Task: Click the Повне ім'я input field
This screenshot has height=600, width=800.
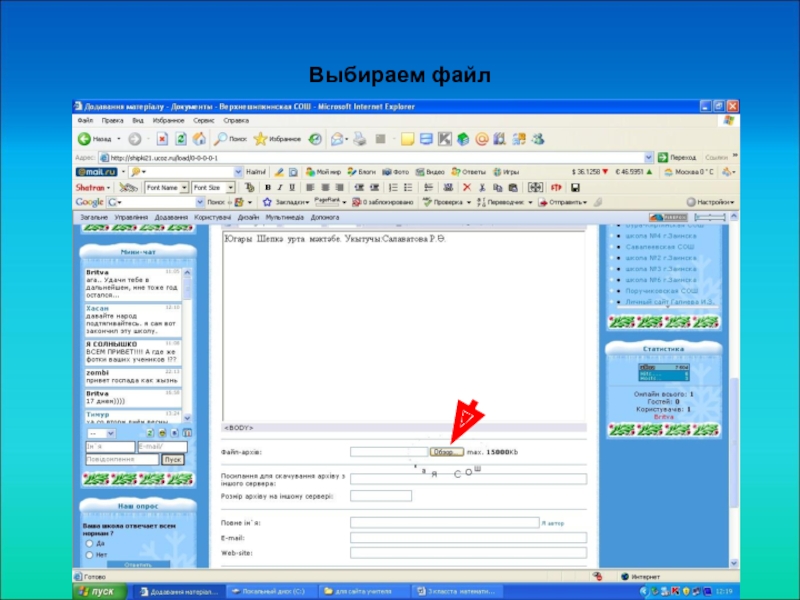Action: point(444,522)
